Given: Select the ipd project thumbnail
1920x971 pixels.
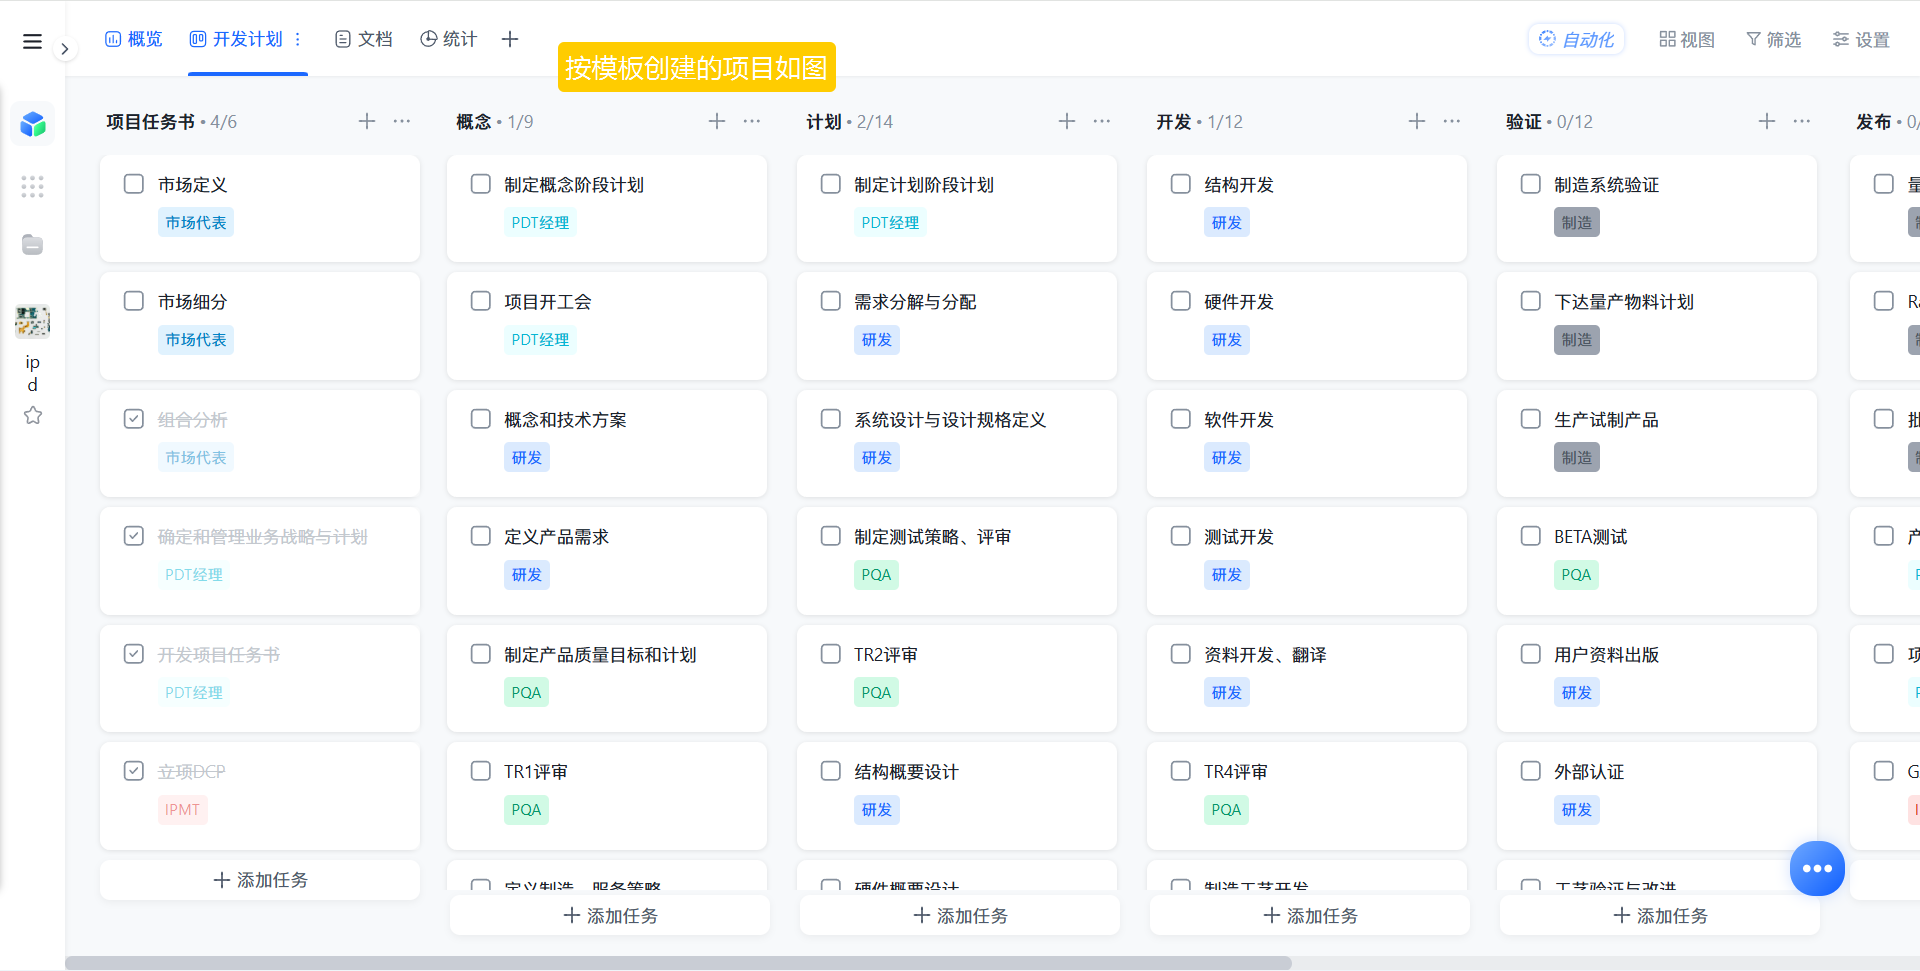Looking at the screenshot, I should coord(33,321).
